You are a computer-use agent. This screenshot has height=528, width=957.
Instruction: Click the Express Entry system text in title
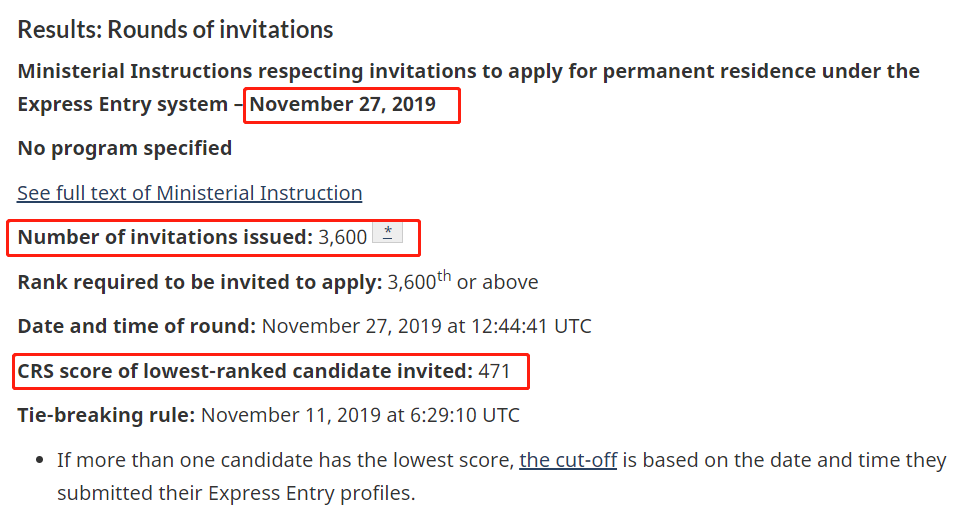click(123, 104)
